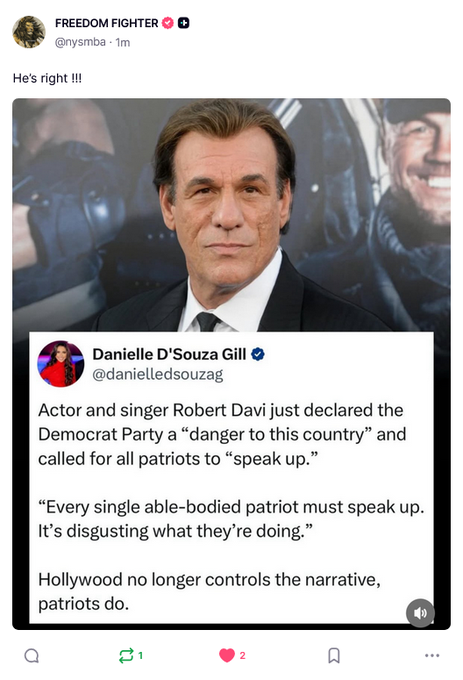Unmute the video with the speaker icon
Image resolution: width=463 pixels, height=680 pixels.
[x=420, y=613]
